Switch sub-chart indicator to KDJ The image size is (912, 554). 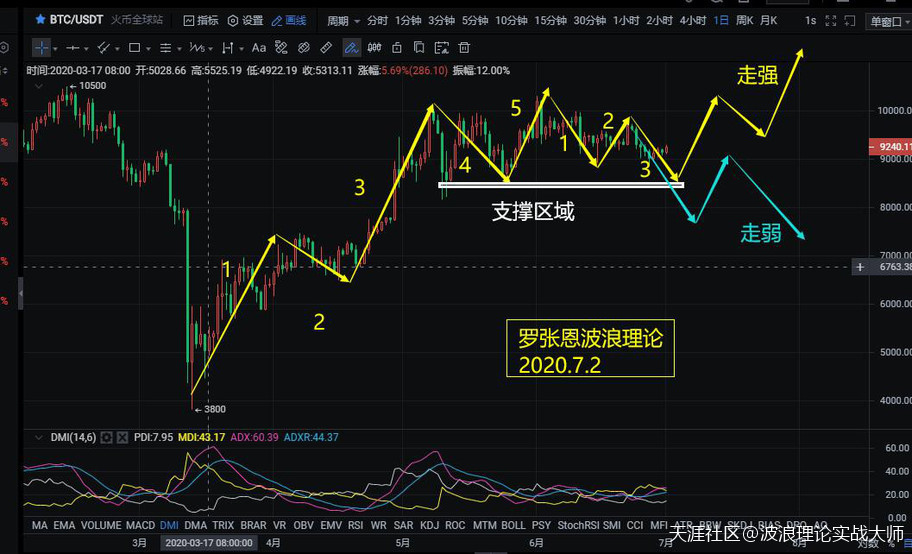point(429,525)
